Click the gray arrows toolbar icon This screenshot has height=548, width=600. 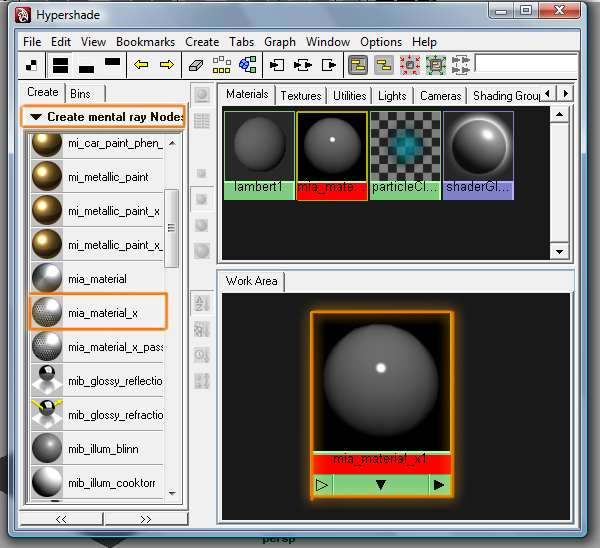tap(461, 65)
